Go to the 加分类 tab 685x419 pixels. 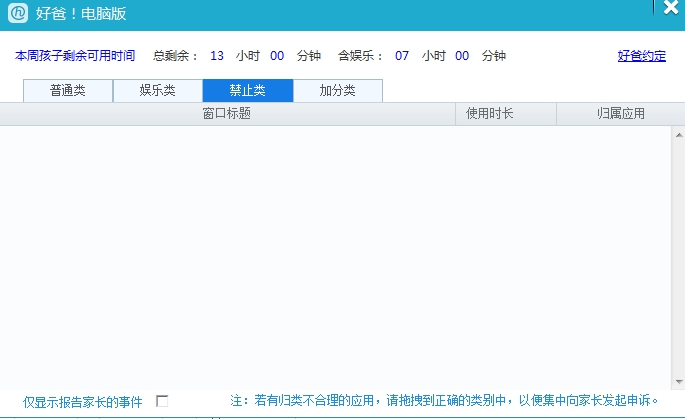pyautogui.click(x=337, y=91)
